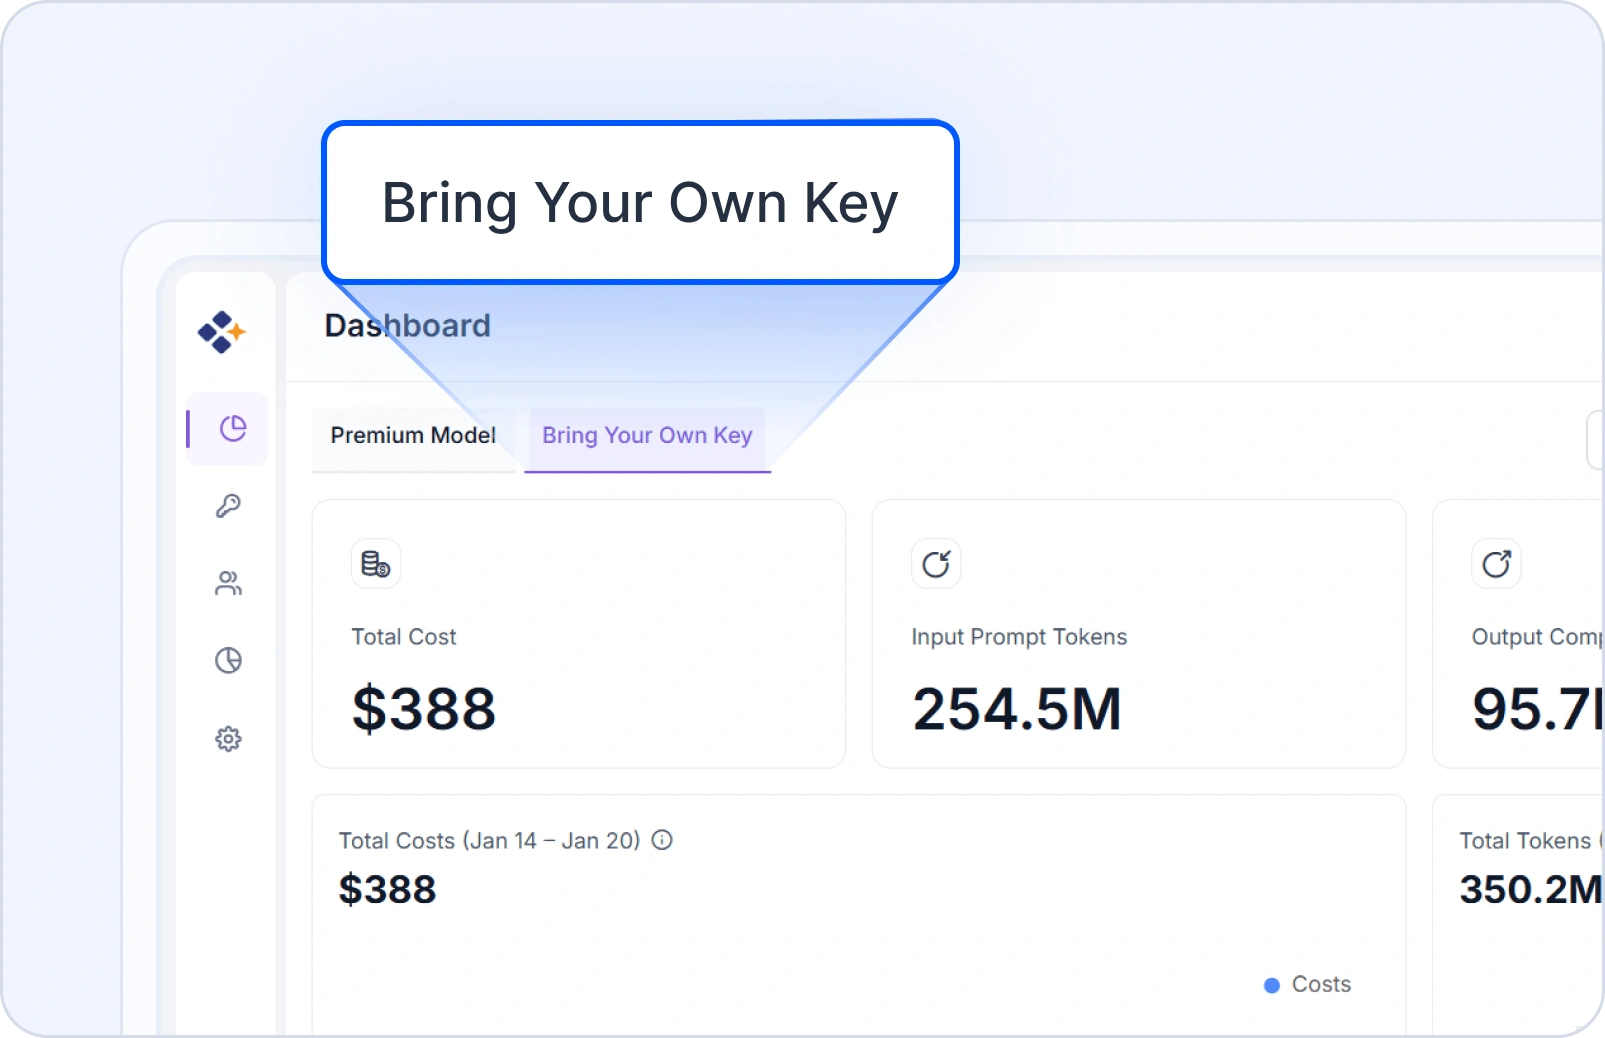Click the Output Completion tokens card icon

tap(1496, 564)
